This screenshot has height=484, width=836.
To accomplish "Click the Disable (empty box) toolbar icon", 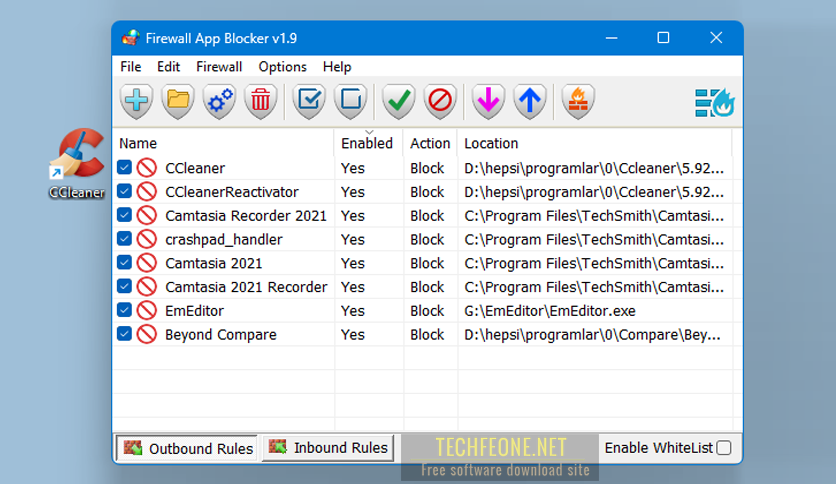I will 350,101.
